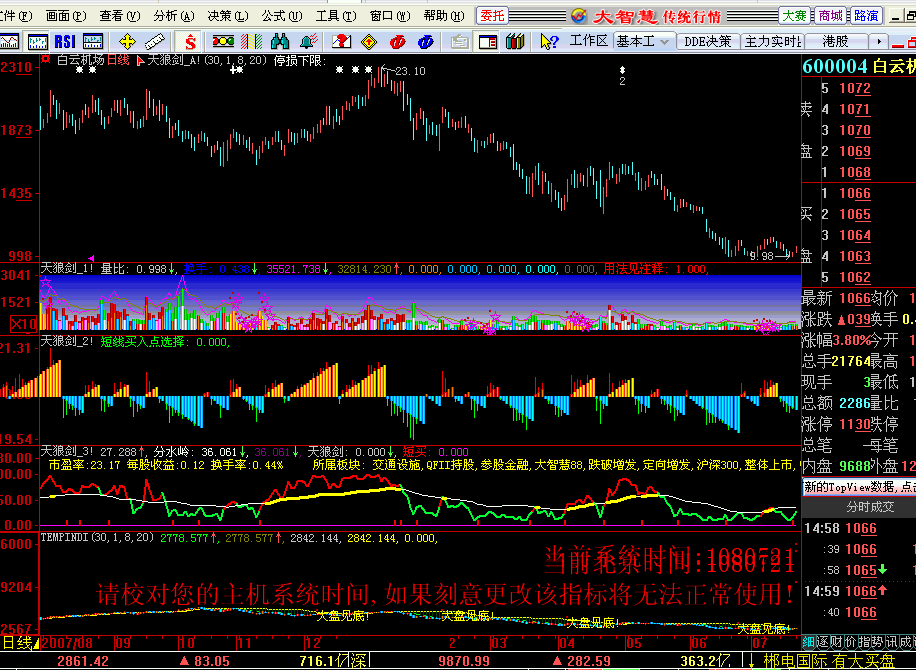
Task: Click the RSI indicator toolbar icon
Action: click(65, 41)
